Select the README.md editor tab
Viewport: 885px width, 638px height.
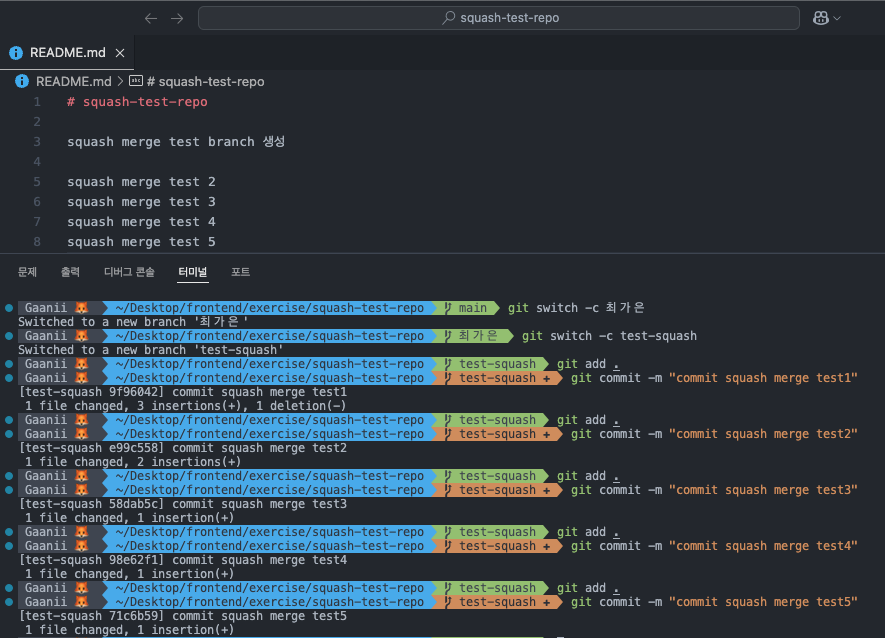[67, 53]
